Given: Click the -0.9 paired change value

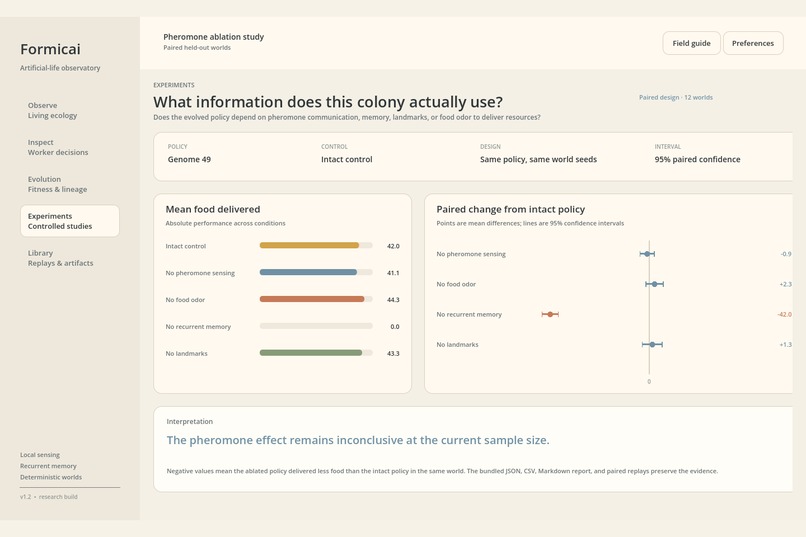Looking at the screenshot, I should click(x=786, y=254).
